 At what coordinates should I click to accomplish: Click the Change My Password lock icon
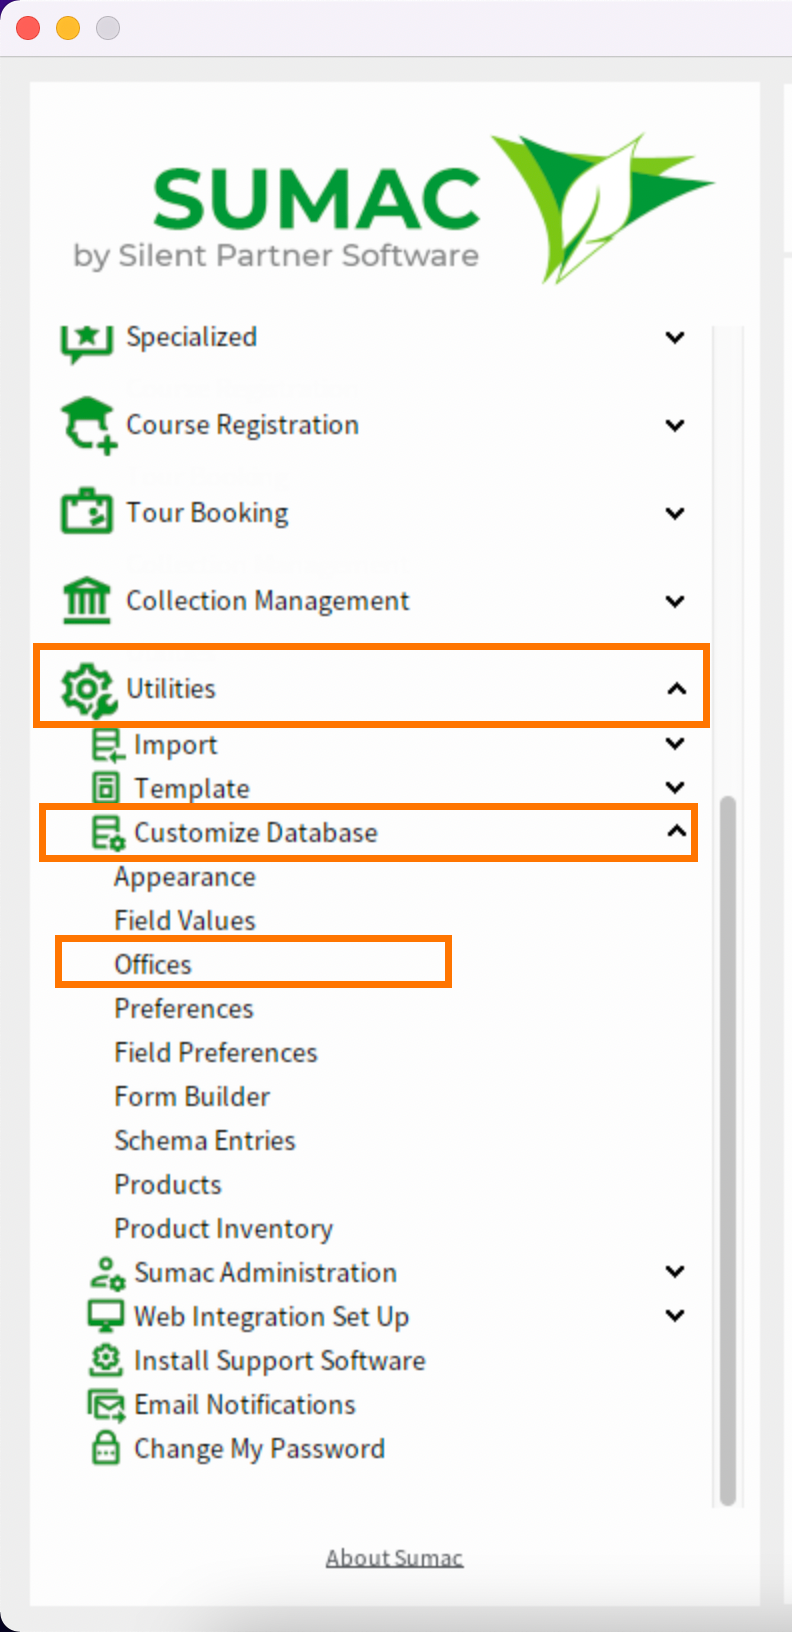(106, 1449)
